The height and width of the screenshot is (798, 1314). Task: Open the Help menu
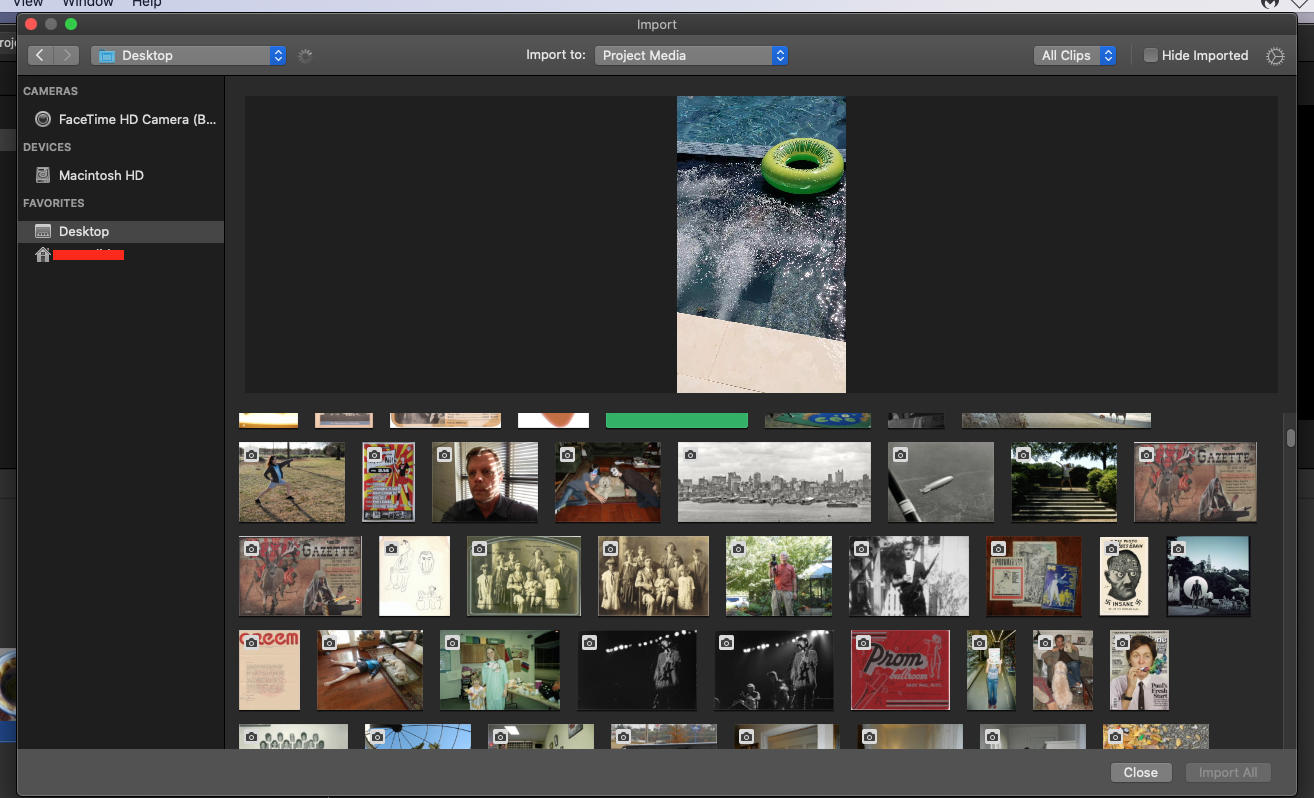tap(147, 4)
